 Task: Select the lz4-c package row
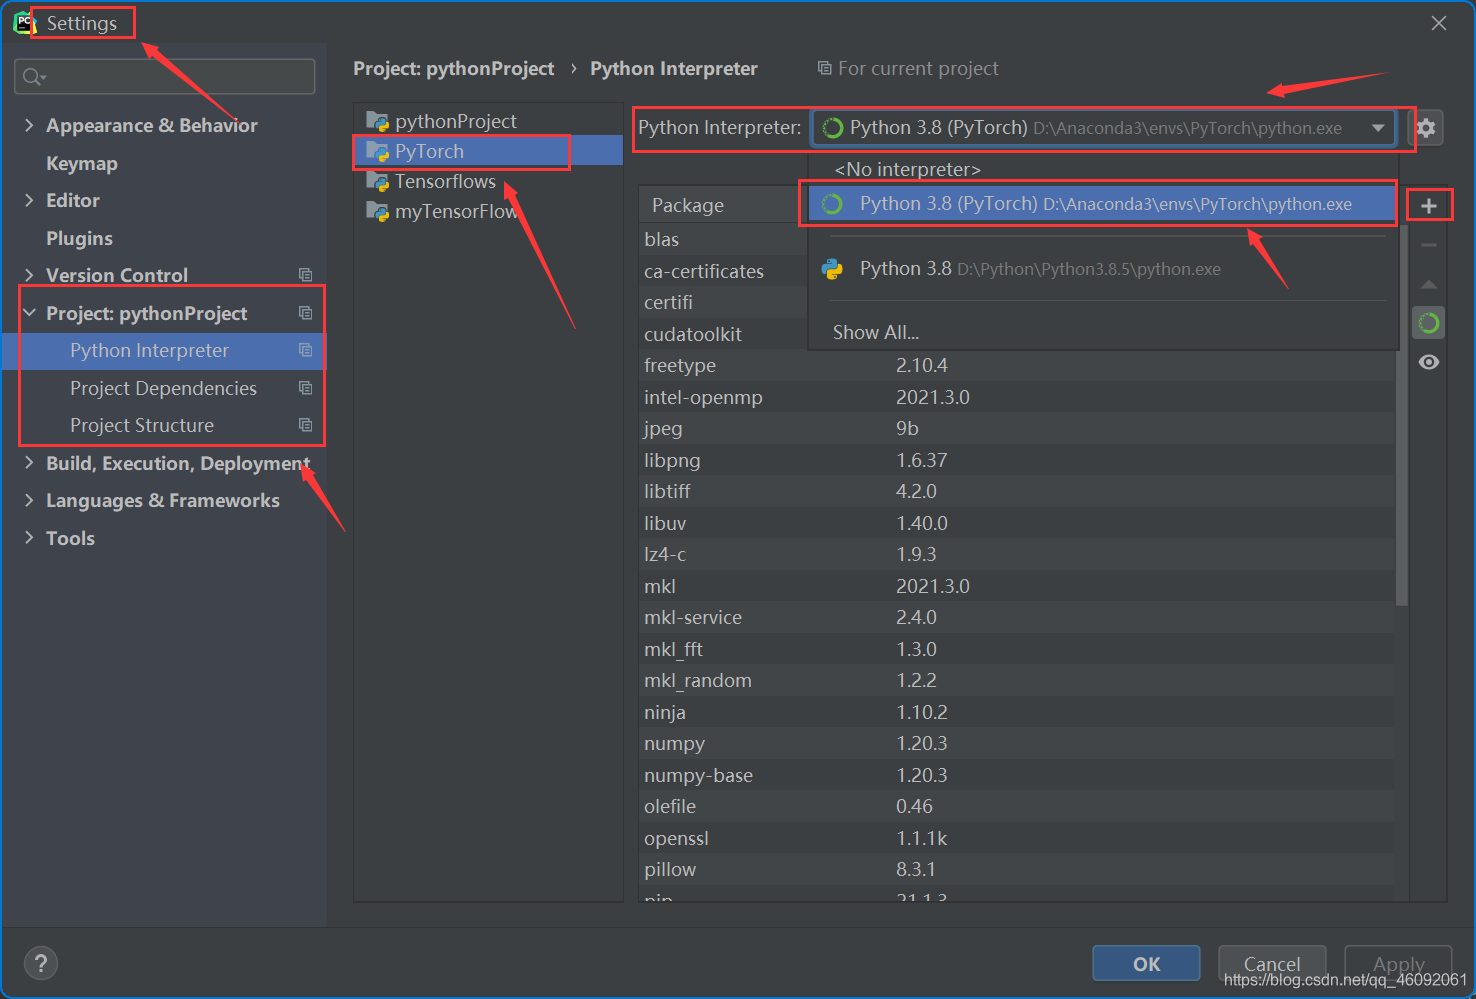tap(1016, 554)
